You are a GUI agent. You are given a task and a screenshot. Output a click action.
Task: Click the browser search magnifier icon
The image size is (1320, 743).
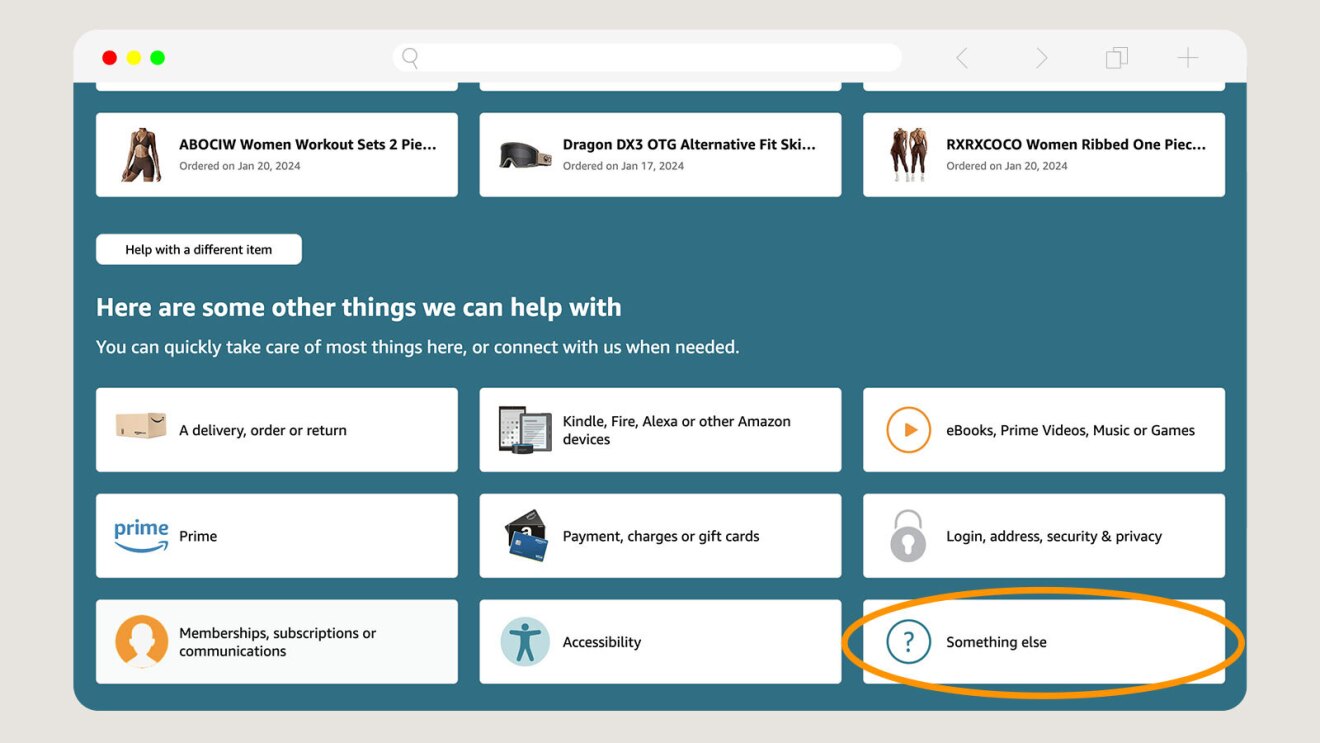coord(410,58)
